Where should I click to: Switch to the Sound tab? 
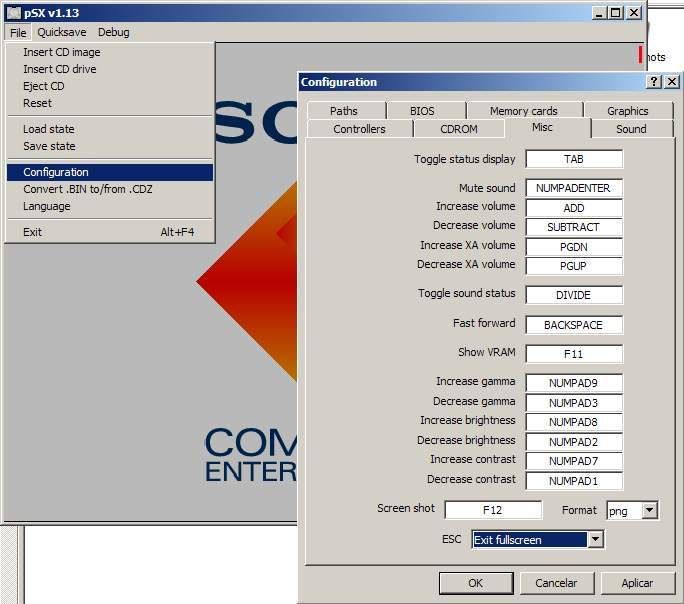(x=632, y=129)
